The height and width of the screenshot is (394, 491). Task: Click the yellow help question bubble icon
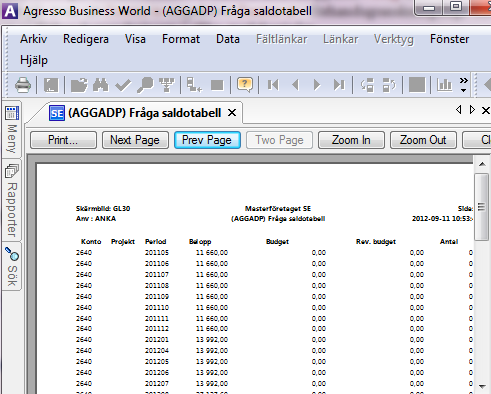[245, 85]
